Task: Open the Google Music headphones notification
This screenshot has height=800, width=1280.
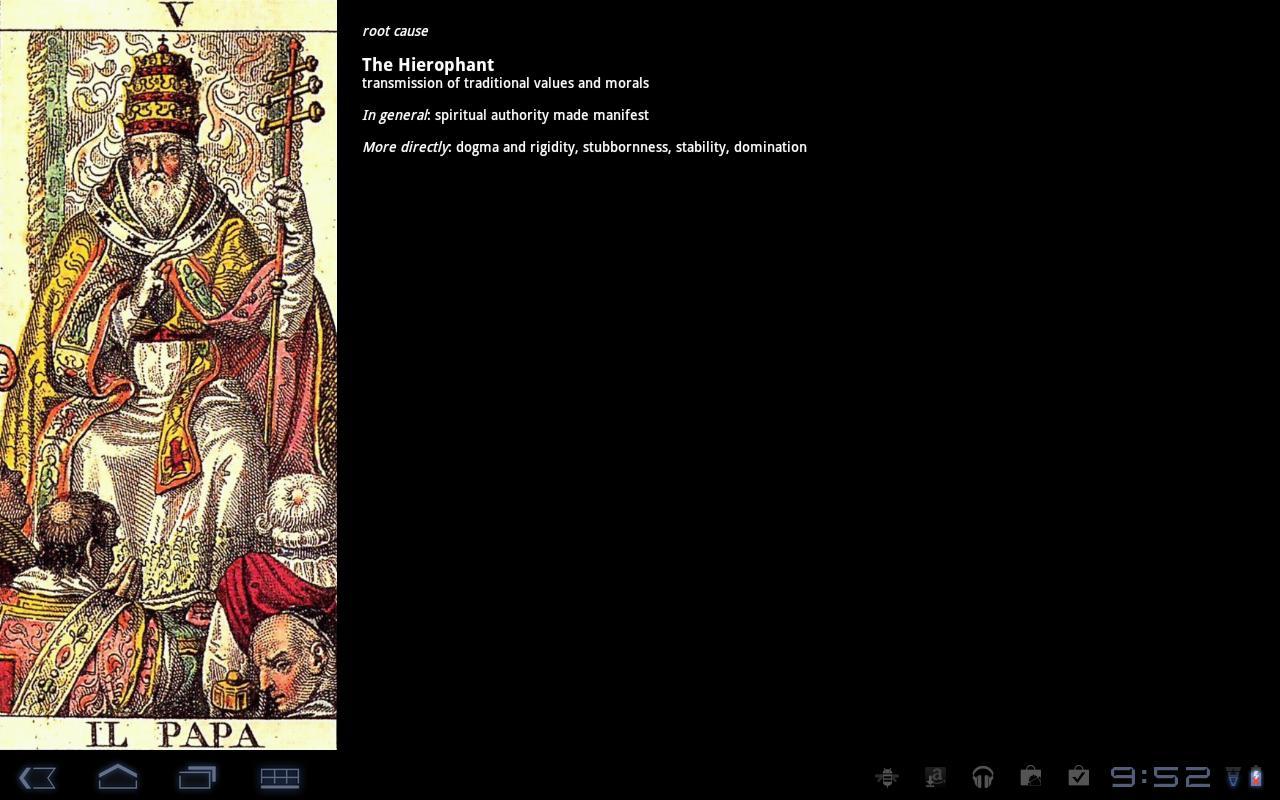Action: coord(982,777)
